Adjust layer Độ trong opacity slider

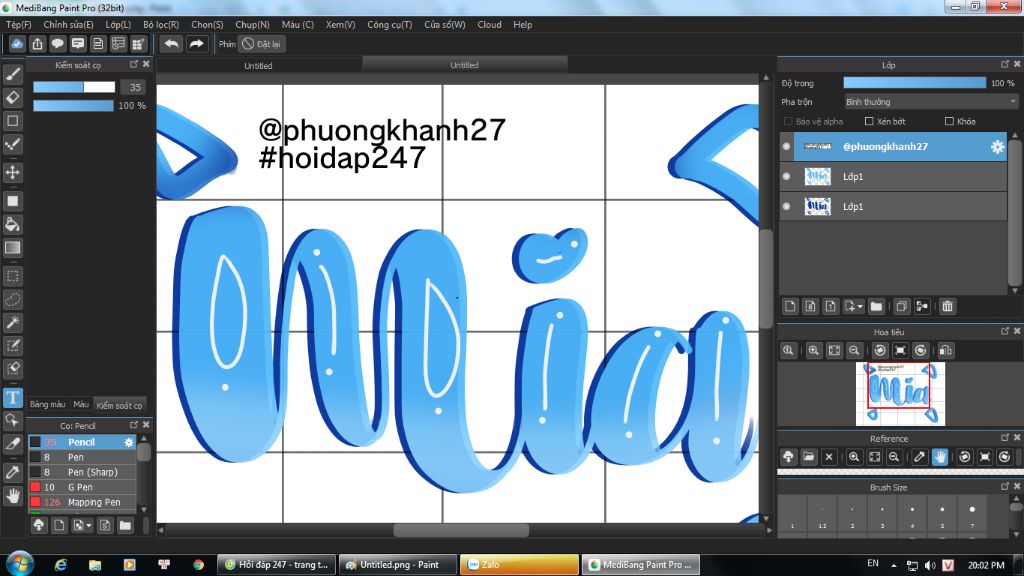(914, 83)
